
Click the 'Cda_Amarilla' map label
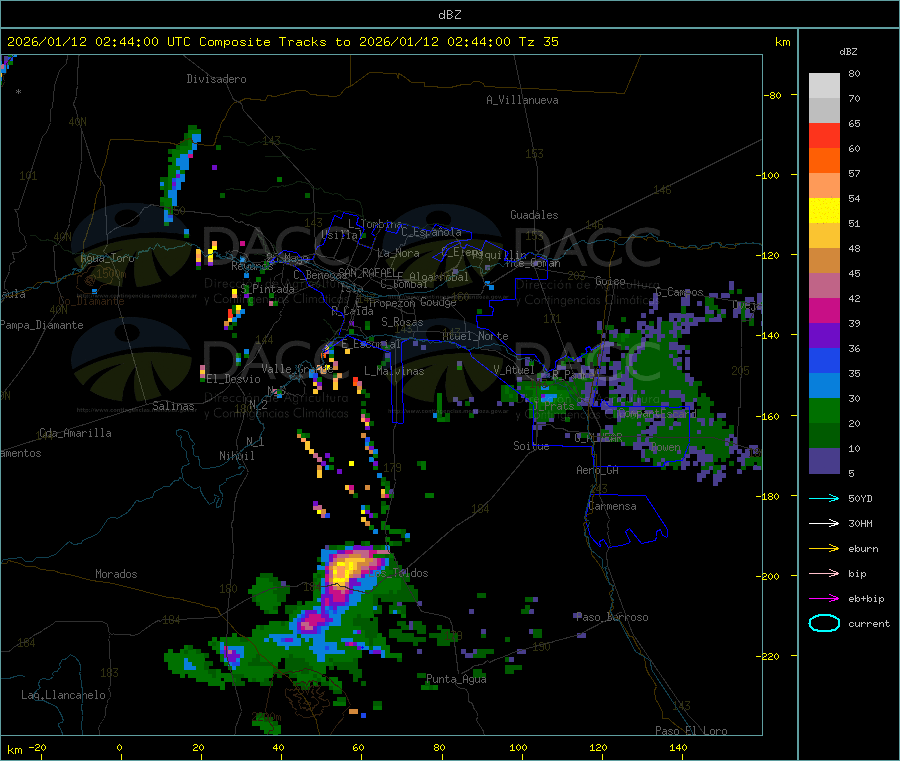tap(75, 433)
